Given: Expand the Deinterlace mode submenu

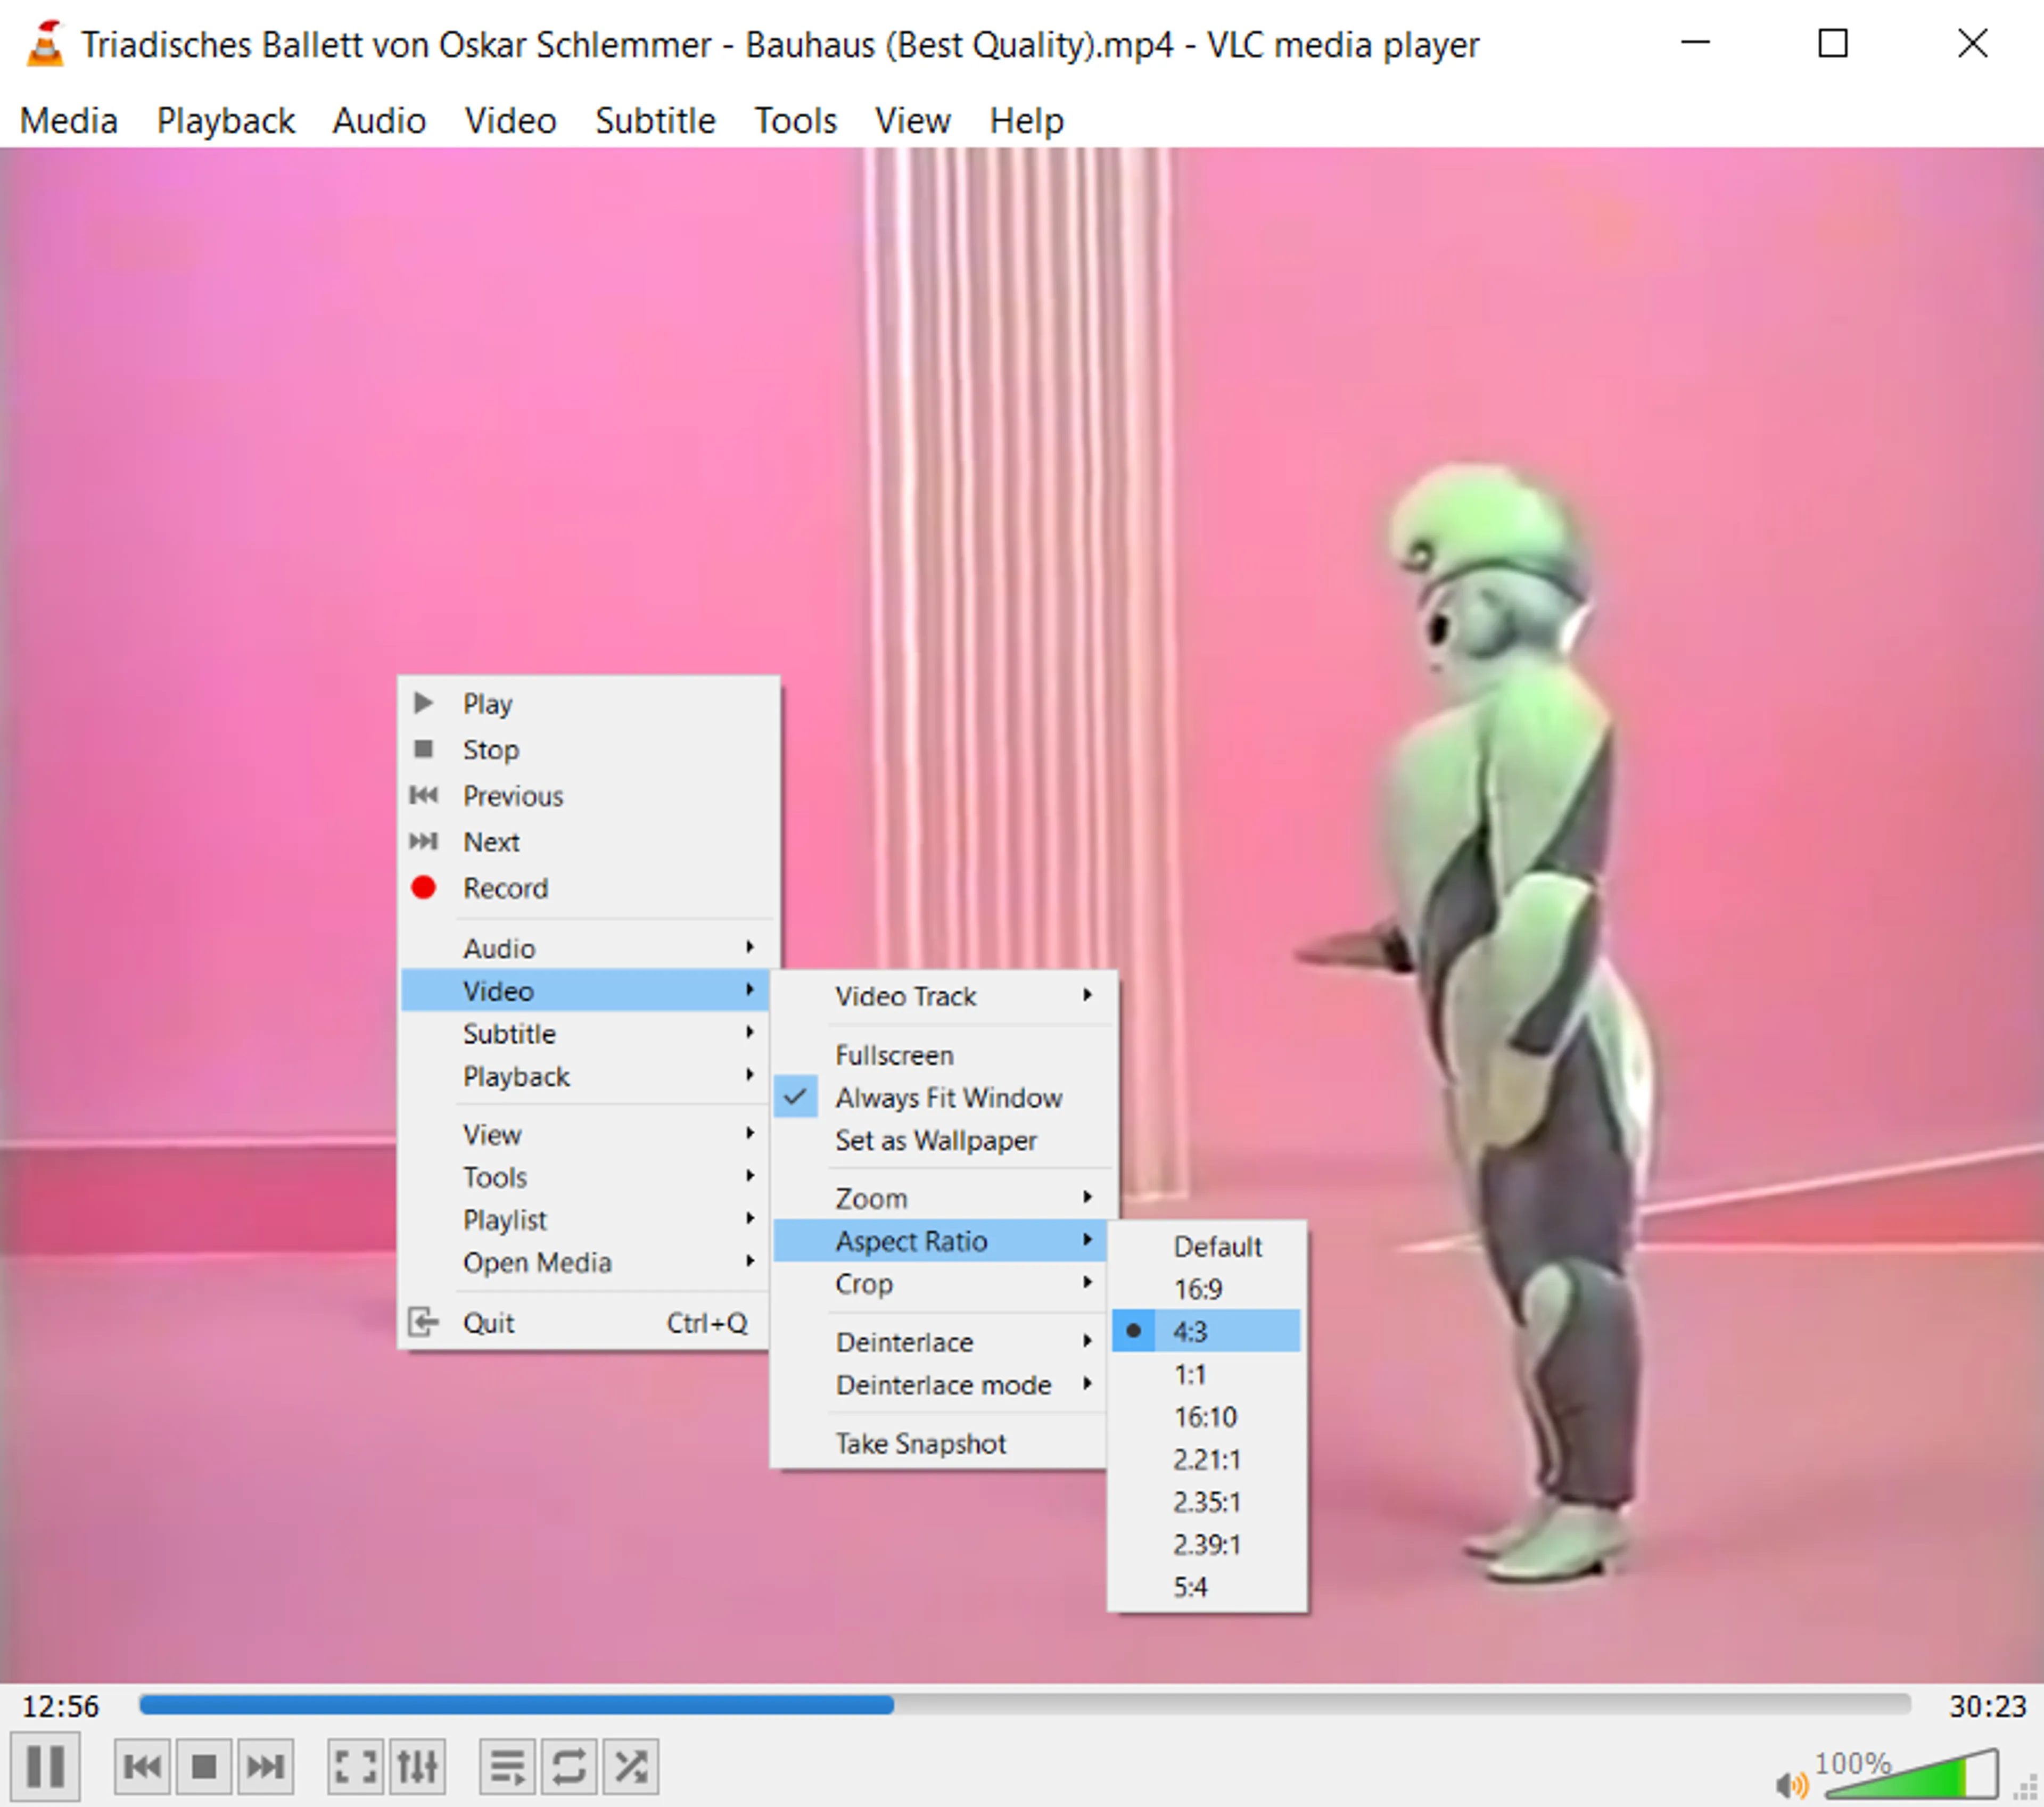Looking at the screenshot, I should [x=943, y=1385].
